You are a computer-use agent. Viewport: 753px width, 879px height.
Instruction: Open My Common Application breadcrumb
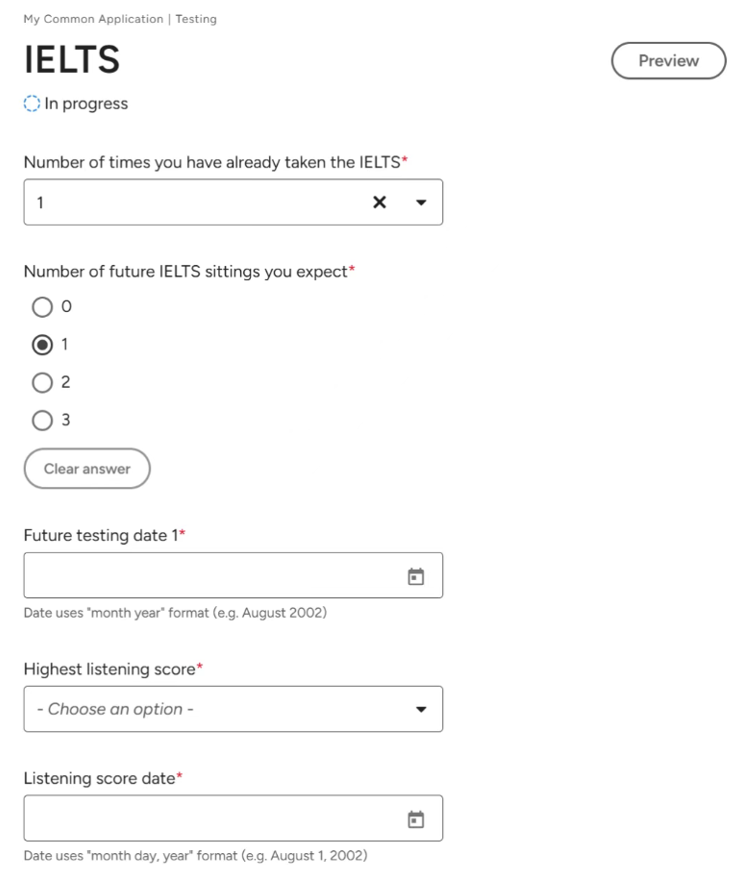pos(93,19)
